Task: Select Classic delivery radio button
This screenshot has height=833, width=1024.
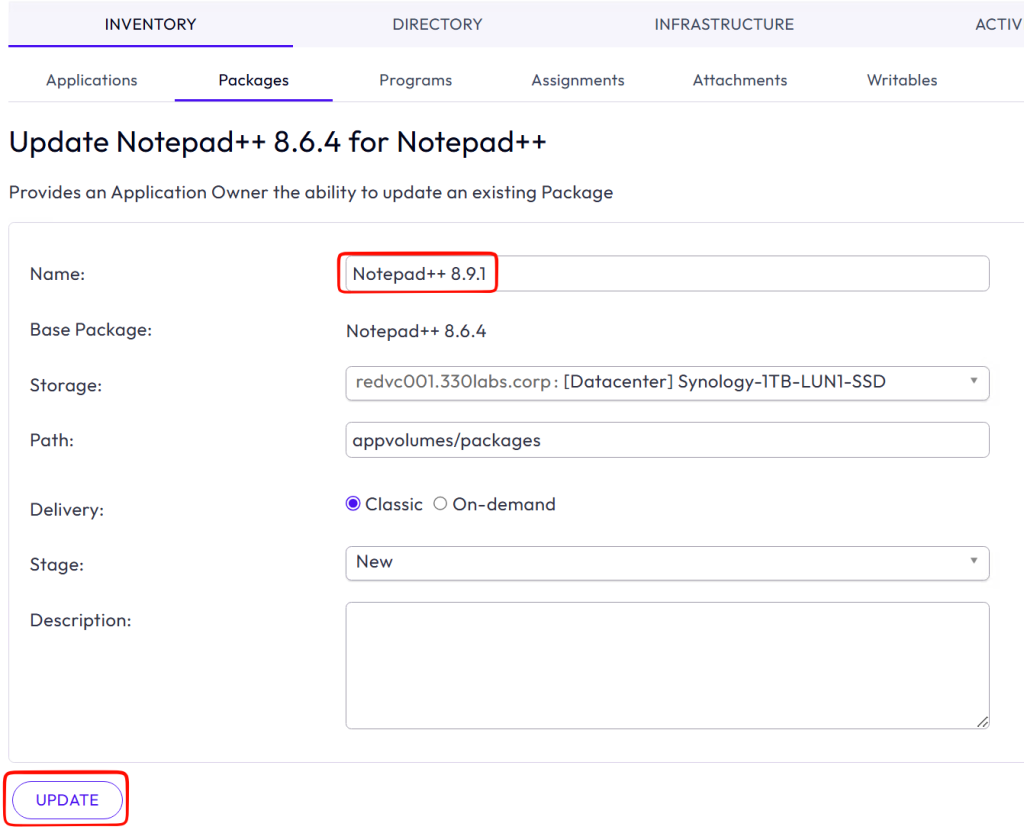Action: point(353,503)
